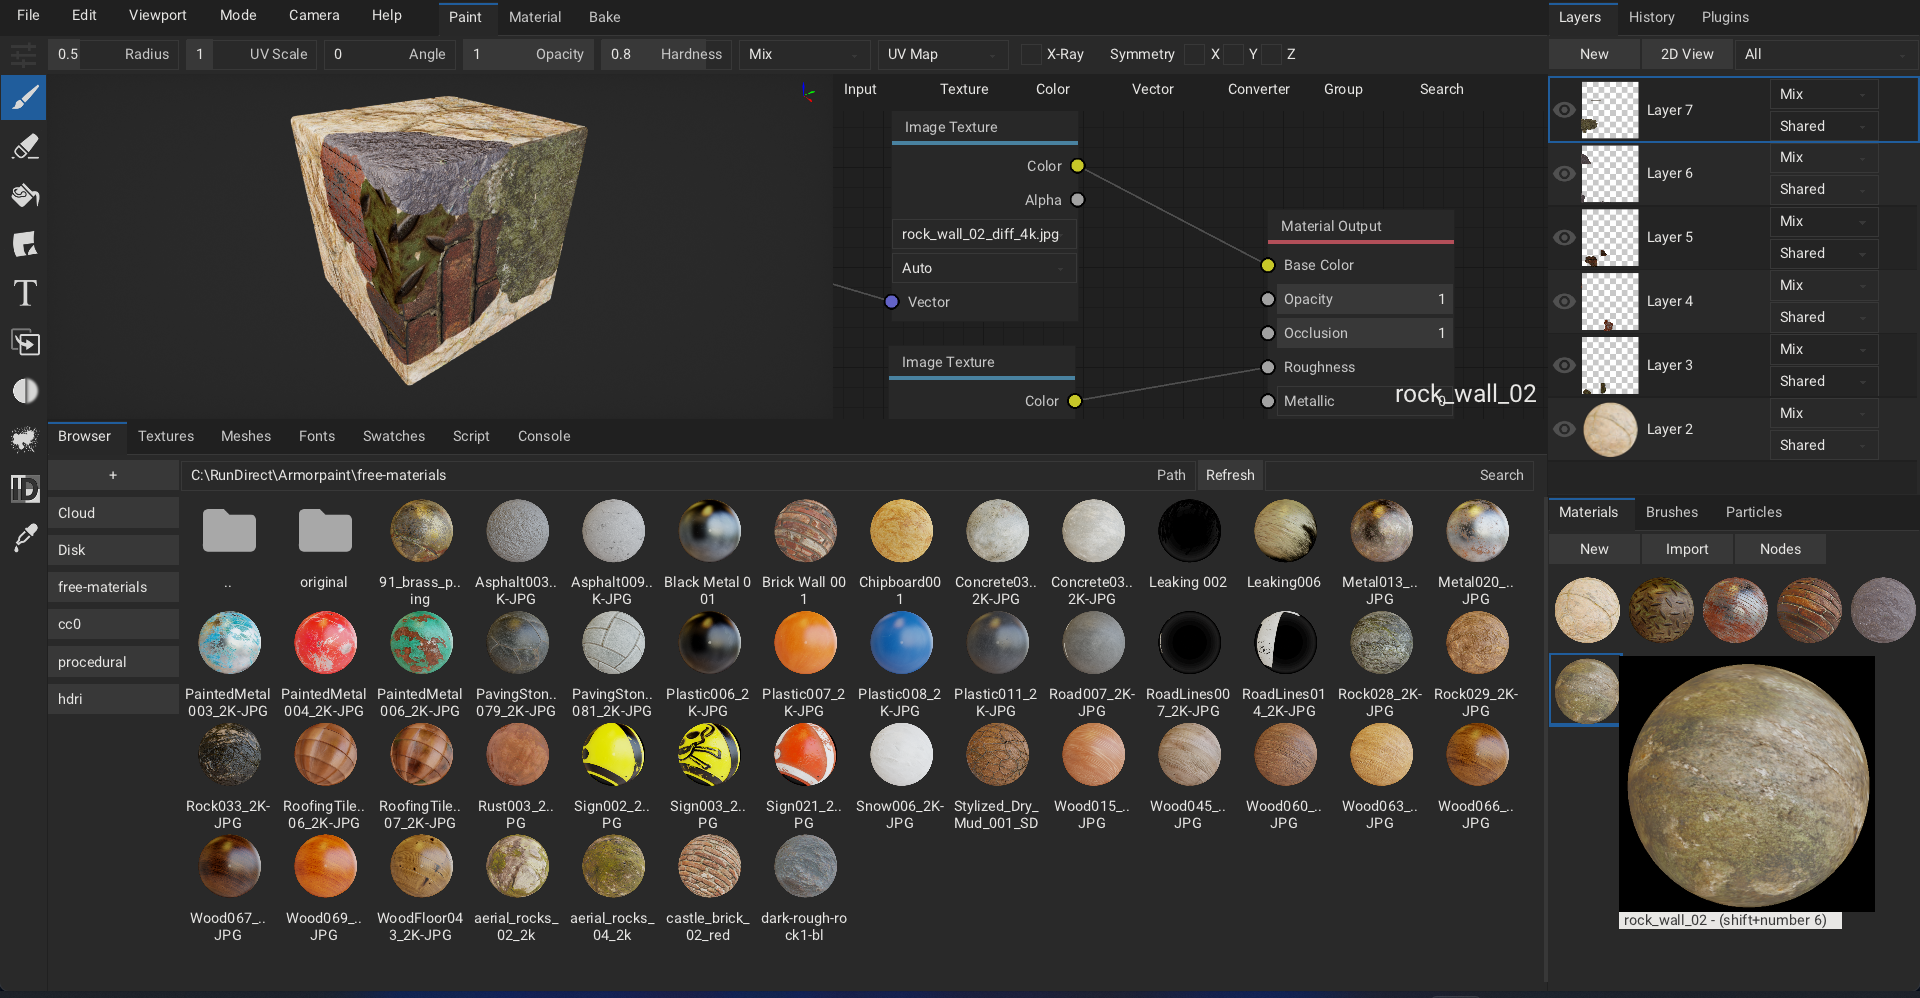1920x998 pixels.
Task: Select the Fill tool
Action: point(23,196)
